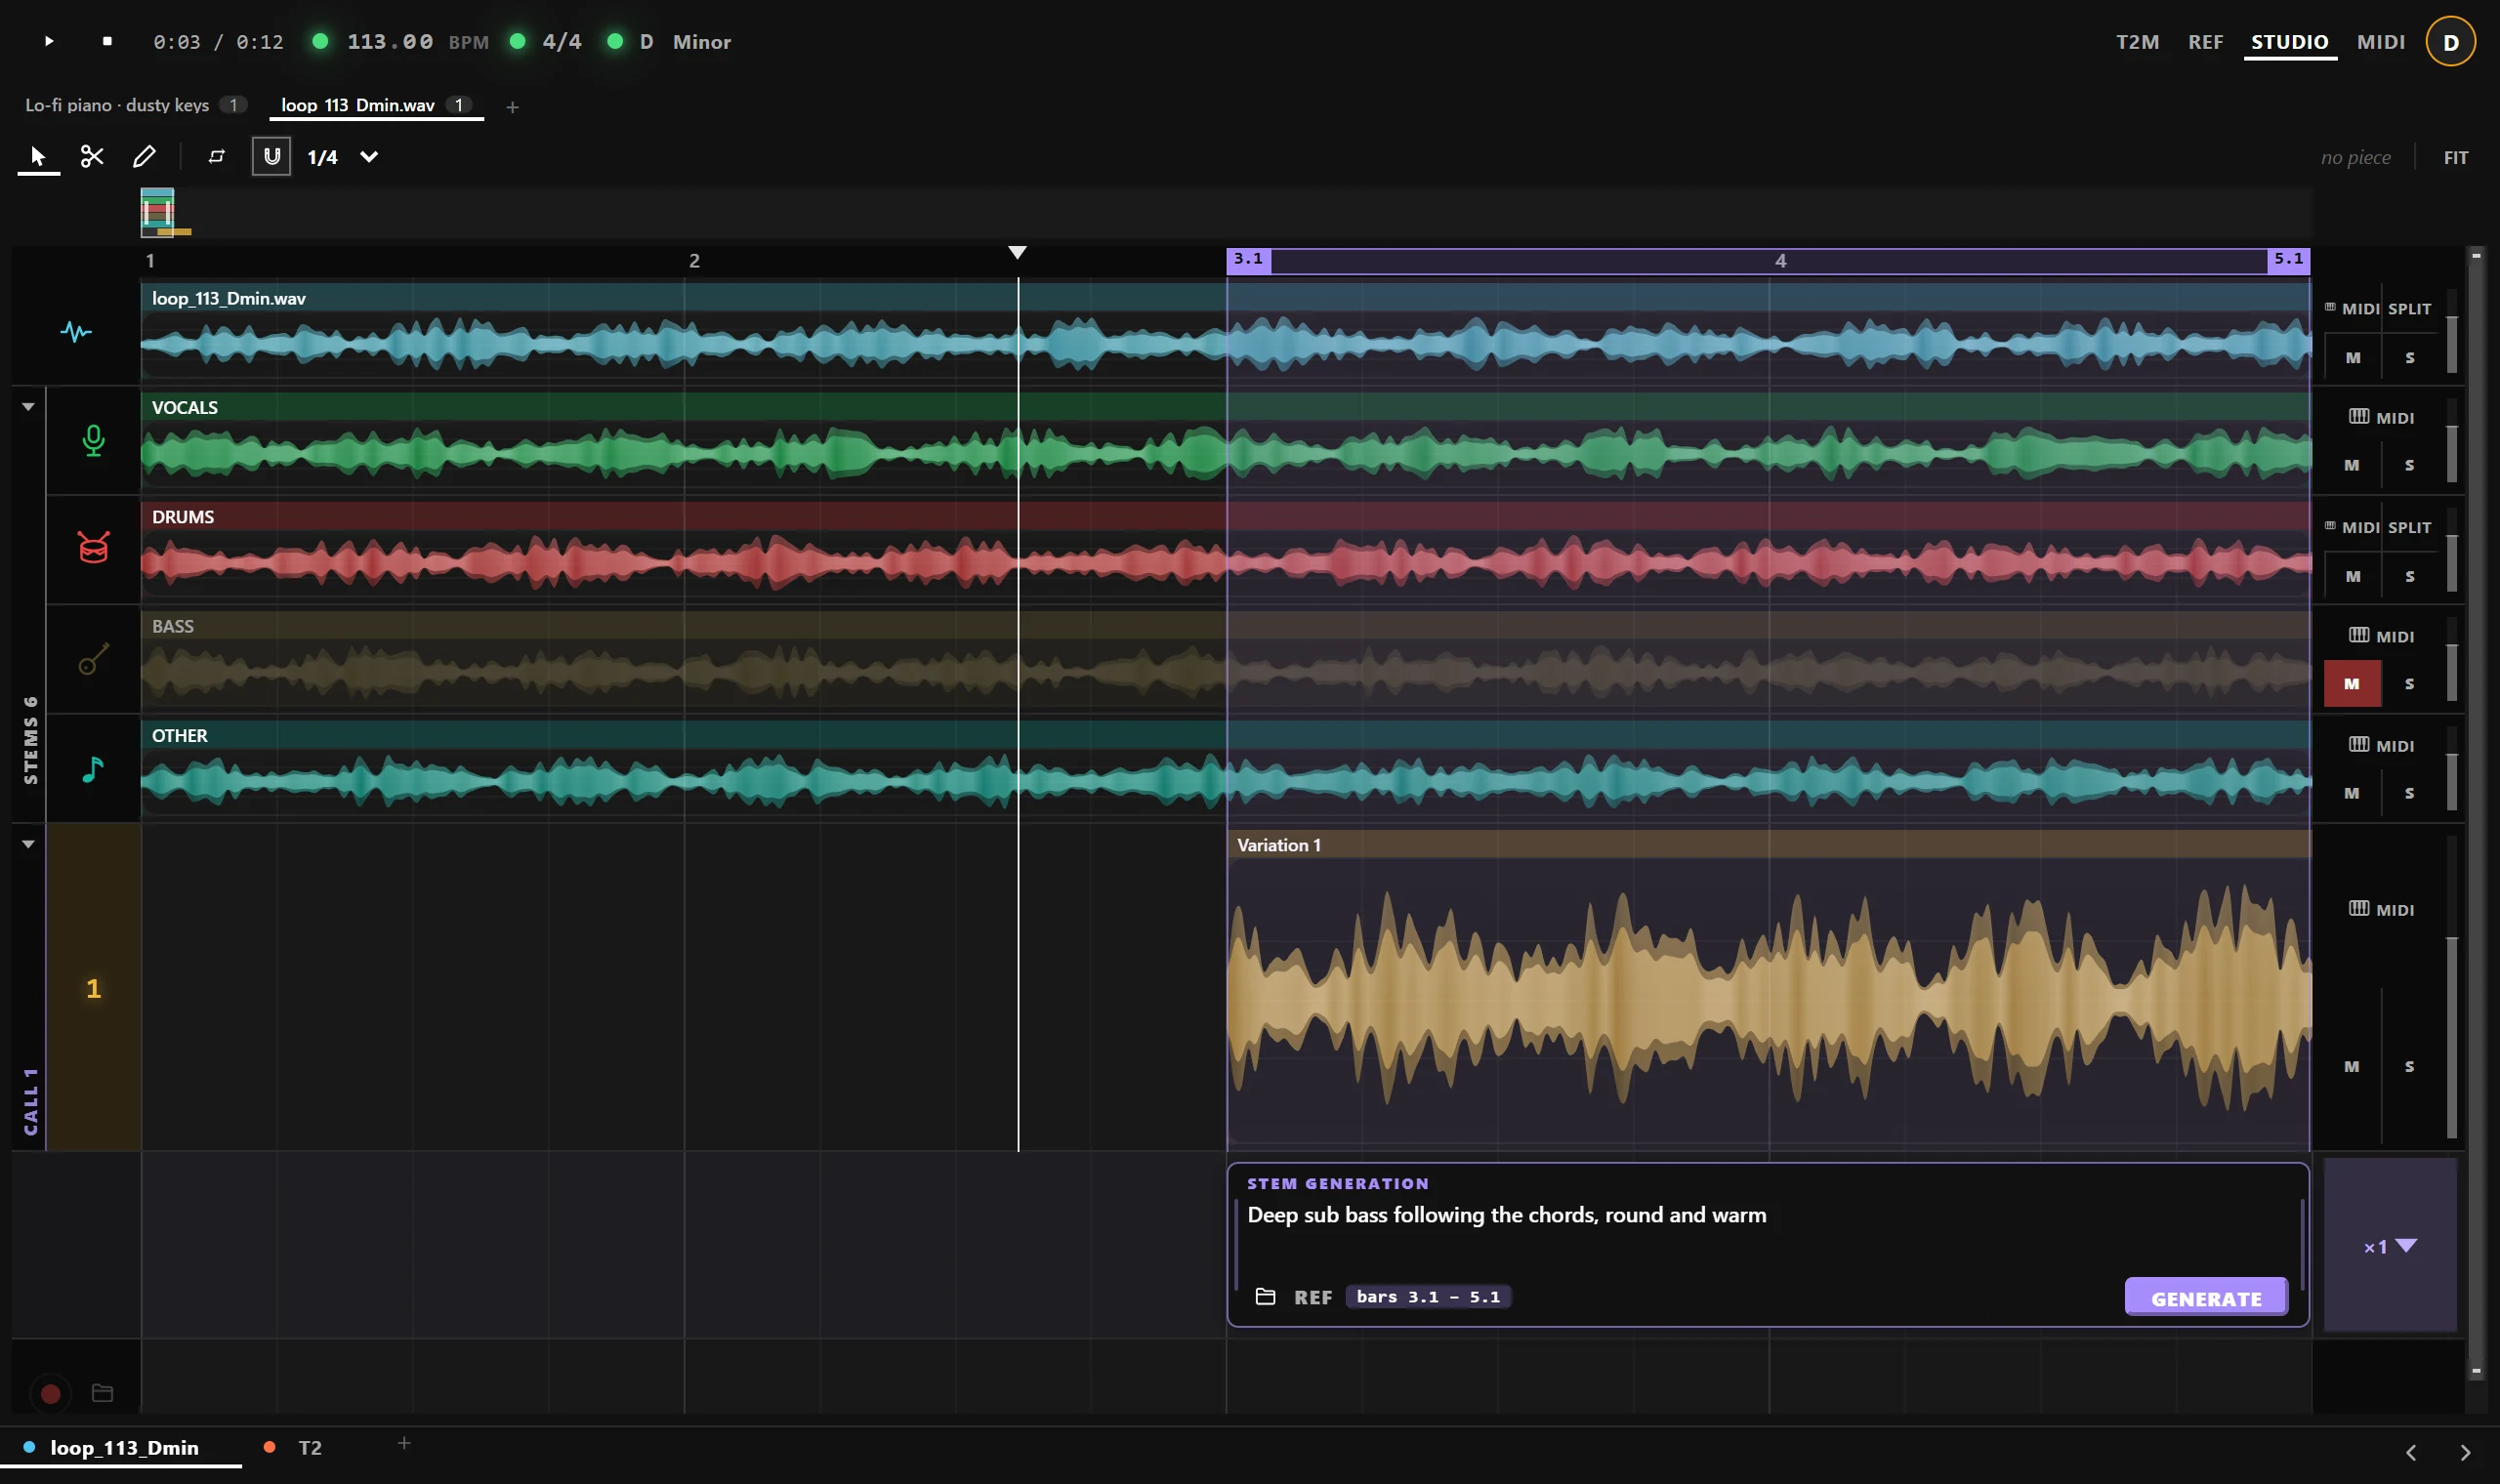This screenshot has width=2500, height=1484.
Task: Click the REF folder icon in stem generation
Action: coord(1265,1297)
